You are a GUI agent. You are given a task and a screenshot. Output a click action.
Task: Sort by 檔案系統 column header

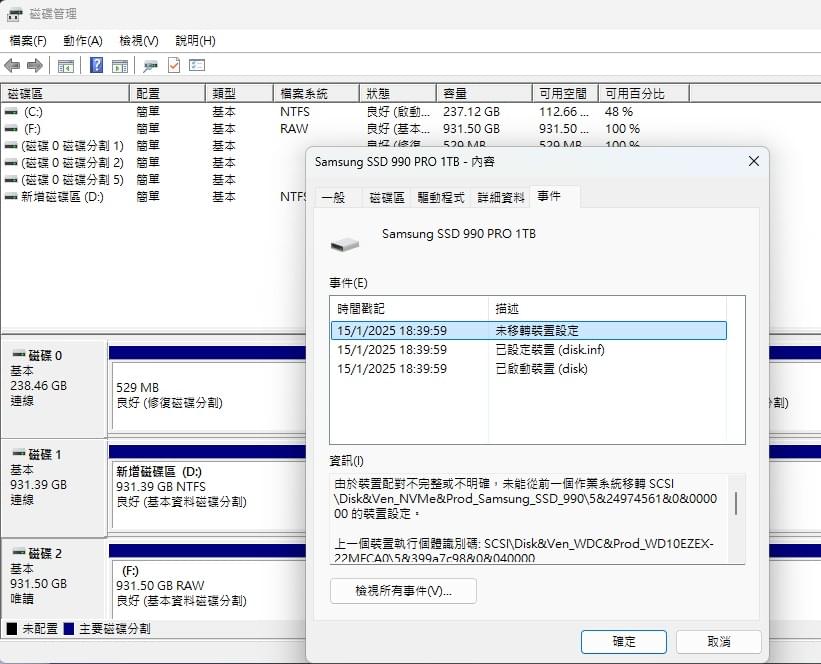click(316, 93)
